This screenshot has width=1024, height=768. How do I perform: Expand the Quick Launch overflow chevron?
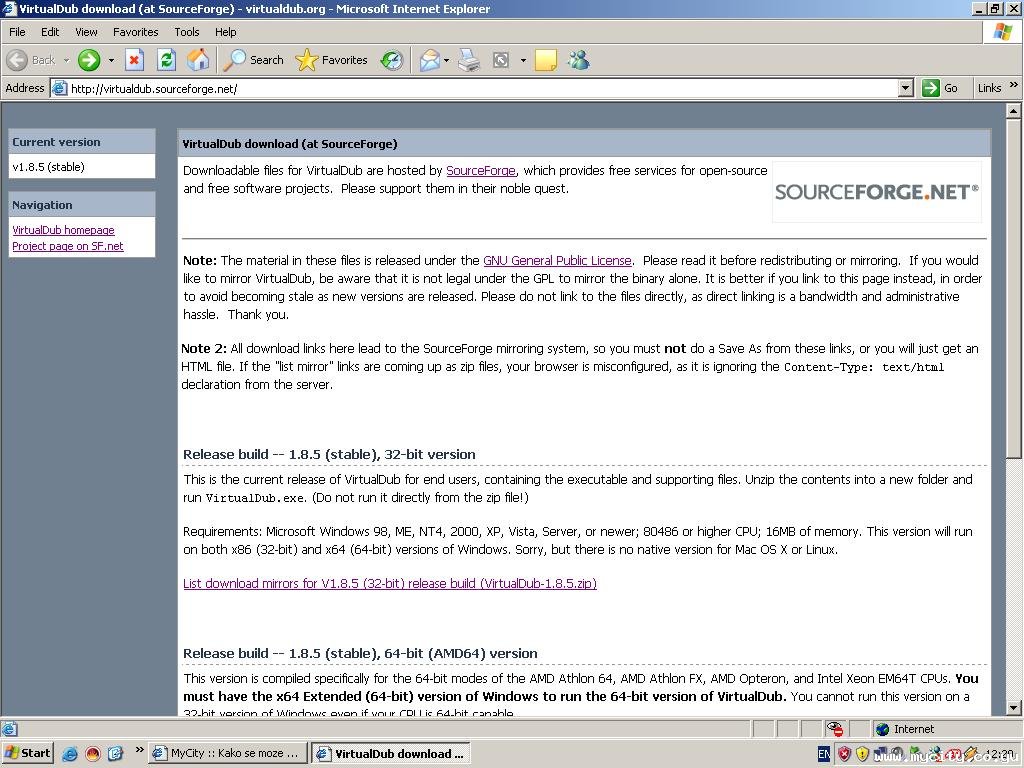point(139,750)
